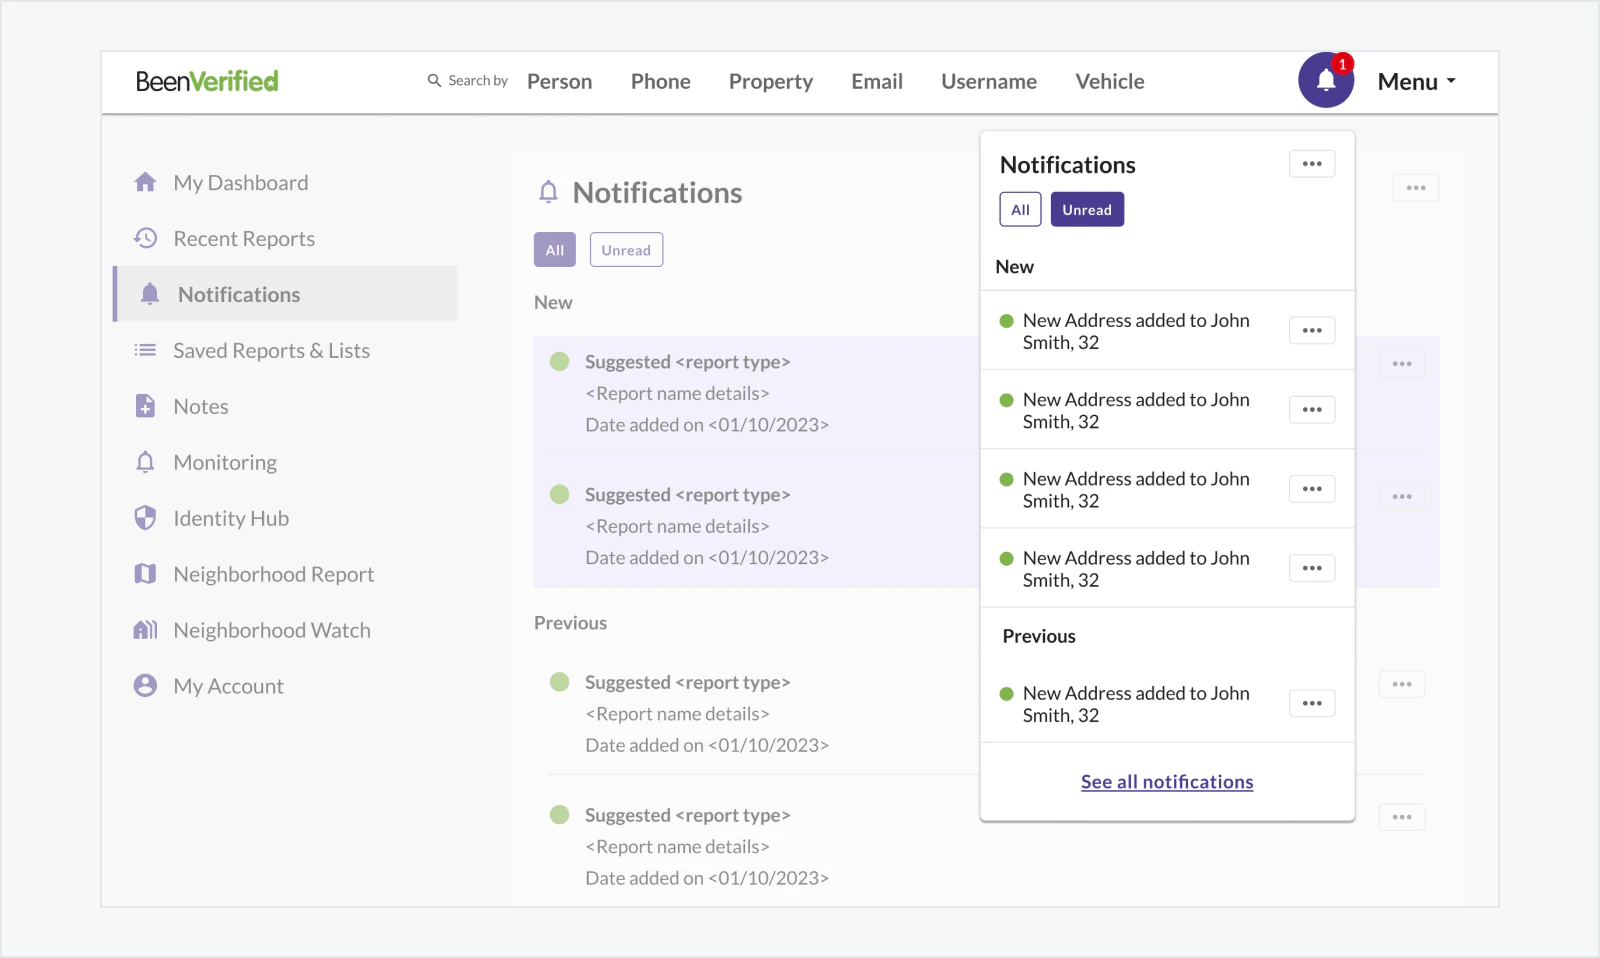This screenshot has height=958, width=1600.
Task: Filter popup notifications by Unread
Action: click(x=1087, y=210)
